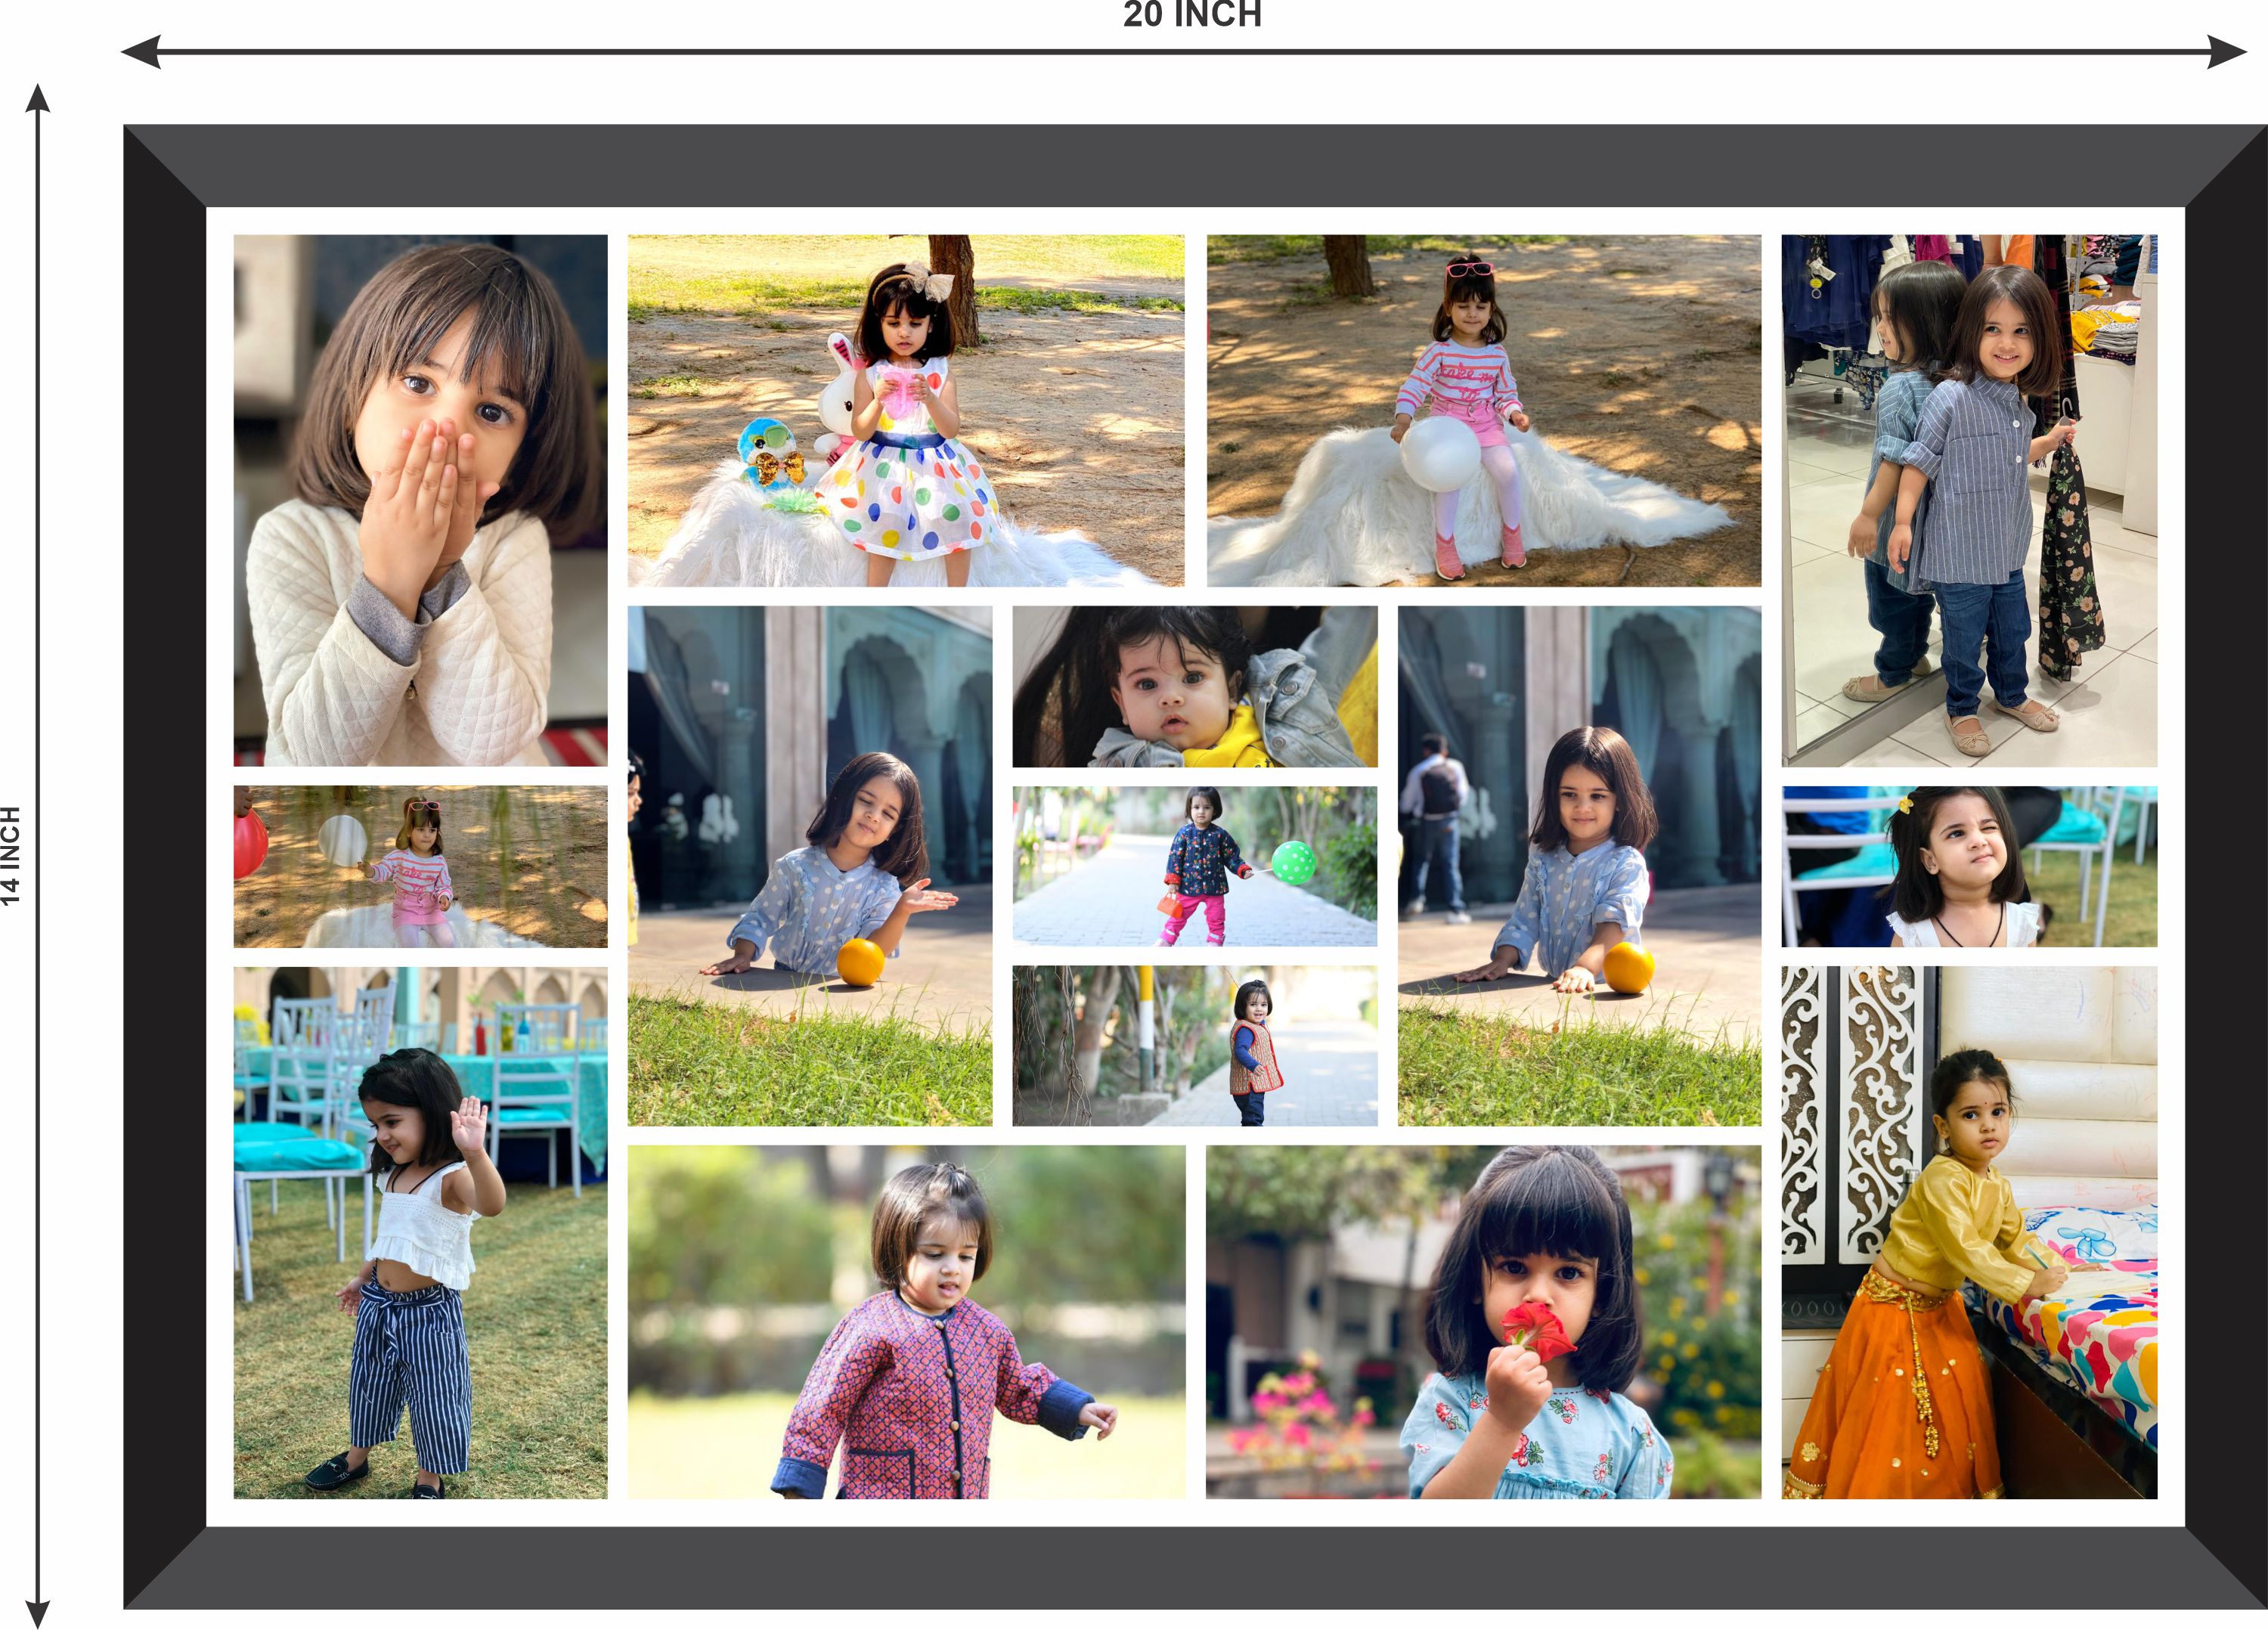Select the small photo with red balloon

point(420,866)
